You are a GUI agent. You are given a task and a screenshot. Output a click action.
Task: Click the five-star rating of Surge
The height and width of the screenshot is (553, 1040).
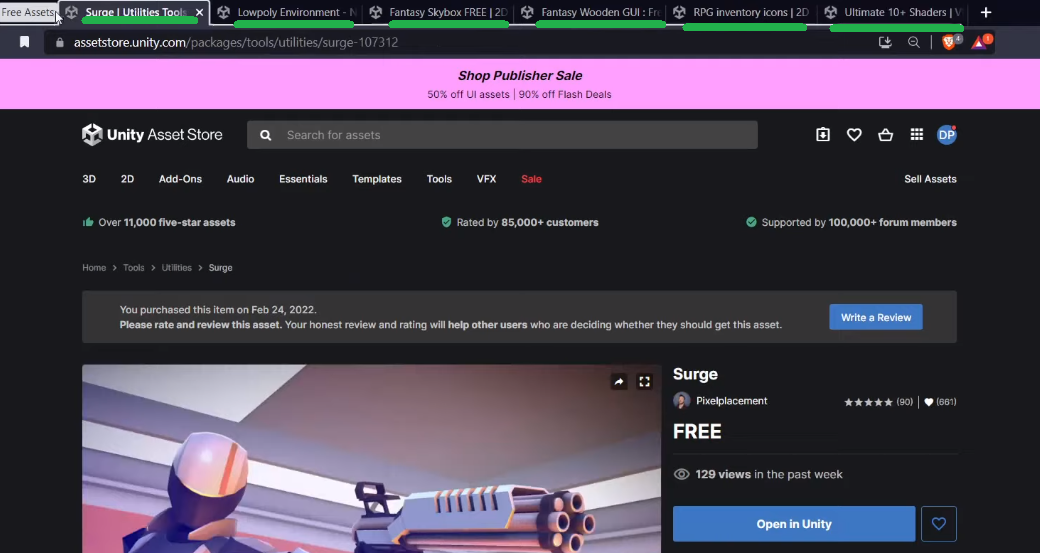tap(868, 402)
